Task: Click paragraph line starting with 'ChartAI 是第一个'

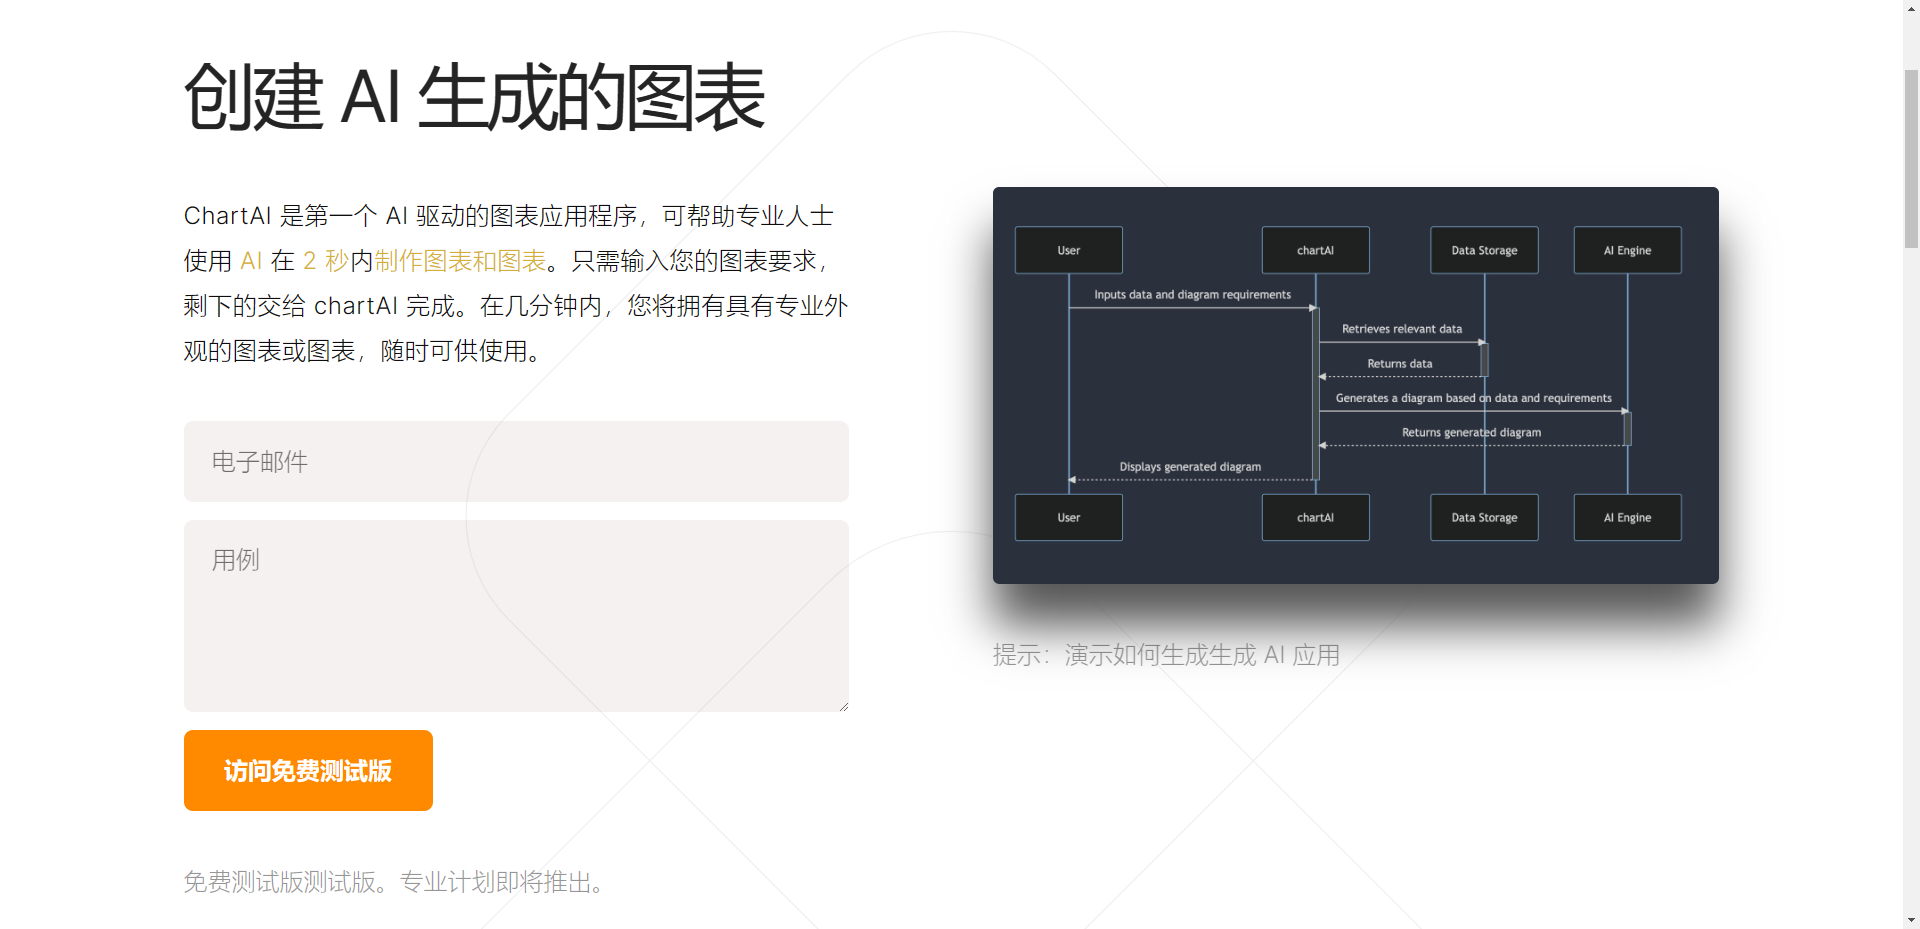Action: coord(509,216)
